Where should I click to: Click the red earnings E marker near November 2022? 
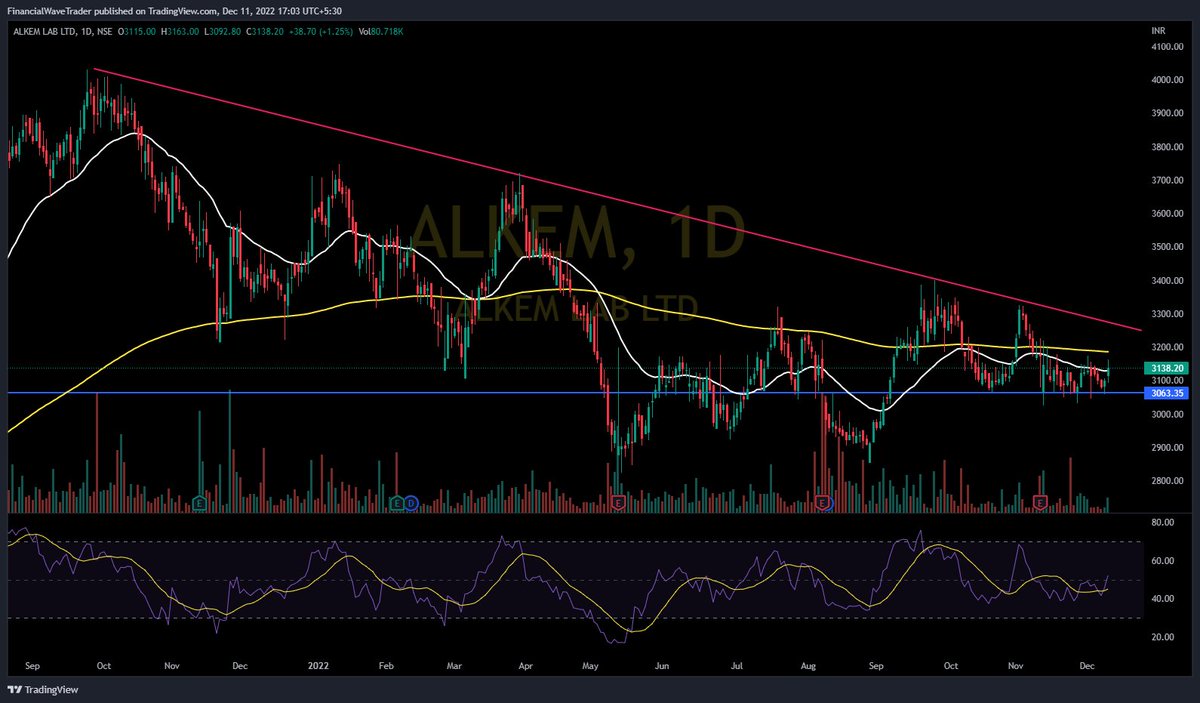(1041, 501)
